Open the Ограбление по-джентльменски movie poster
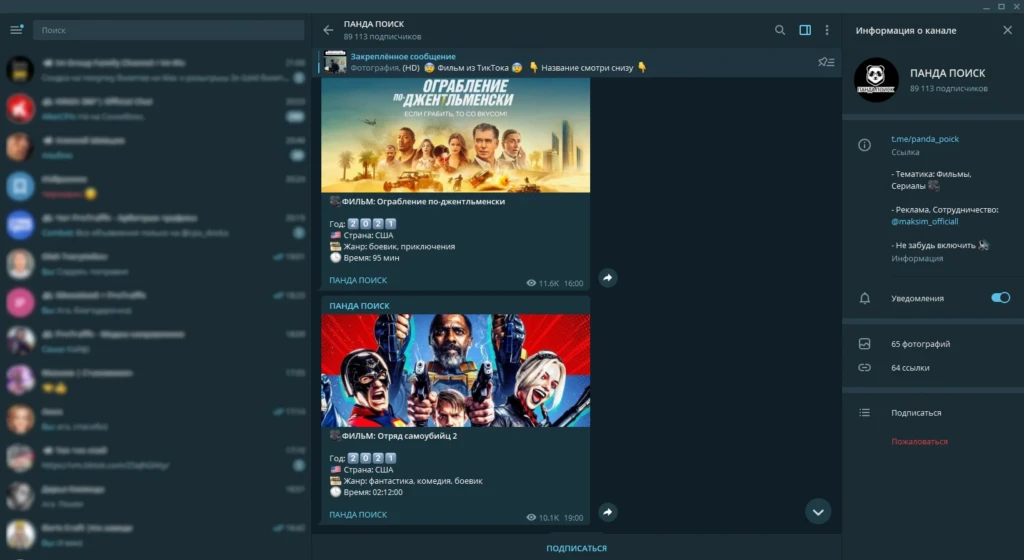Viewport: 1024px width, 560px height. [455, 135]
